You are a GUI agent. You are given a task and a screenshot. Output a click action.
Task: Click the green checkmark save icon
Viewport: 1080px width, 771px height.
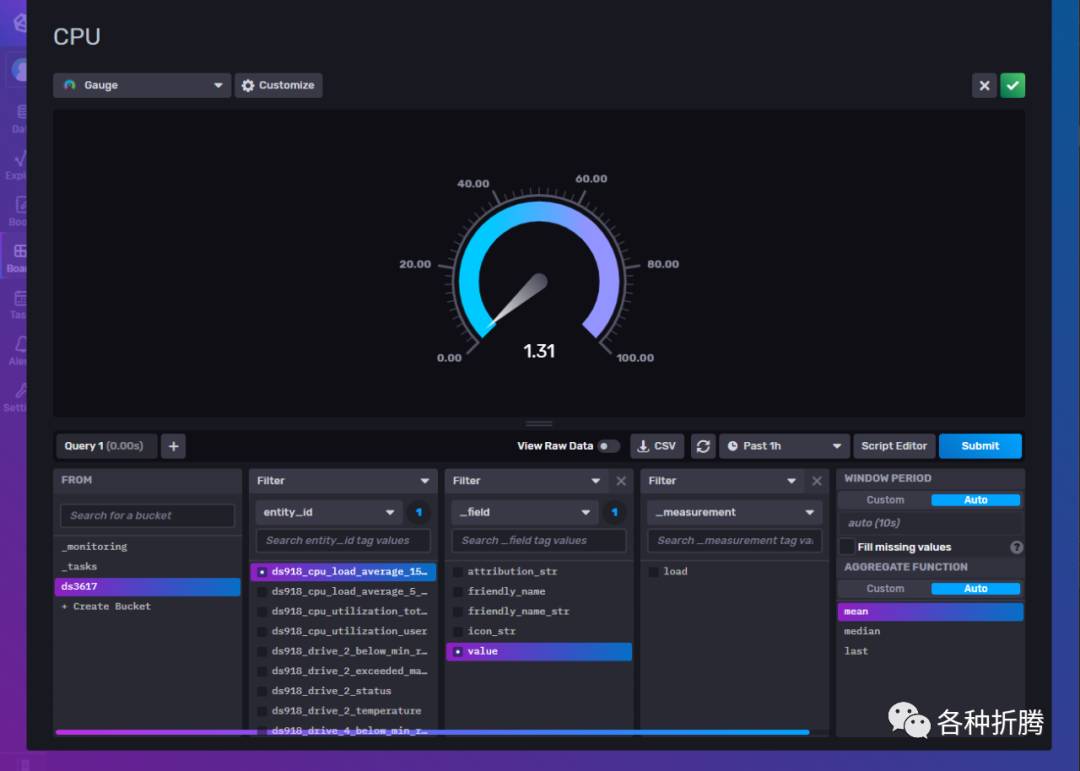(1012, 85)
